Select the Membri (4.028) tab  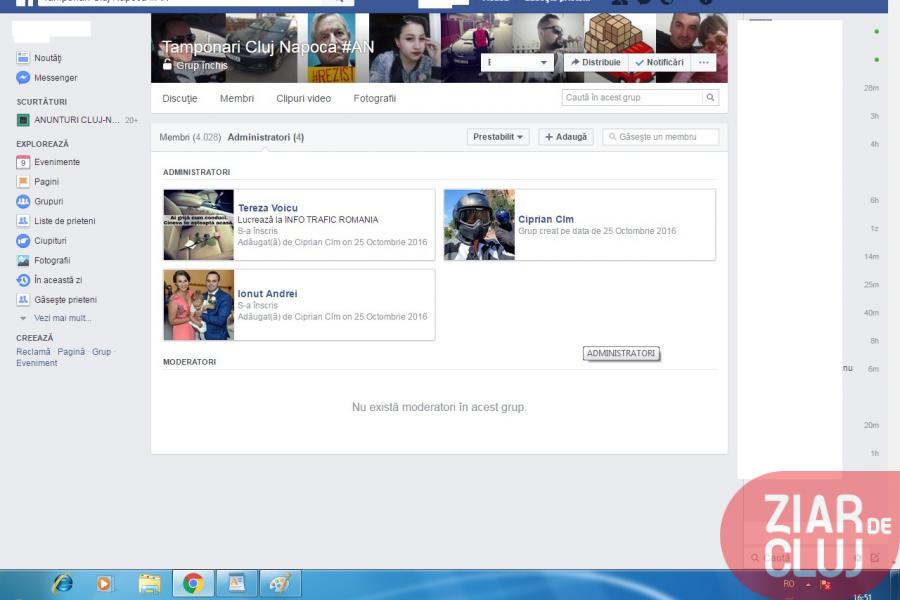tap(190, 137)
